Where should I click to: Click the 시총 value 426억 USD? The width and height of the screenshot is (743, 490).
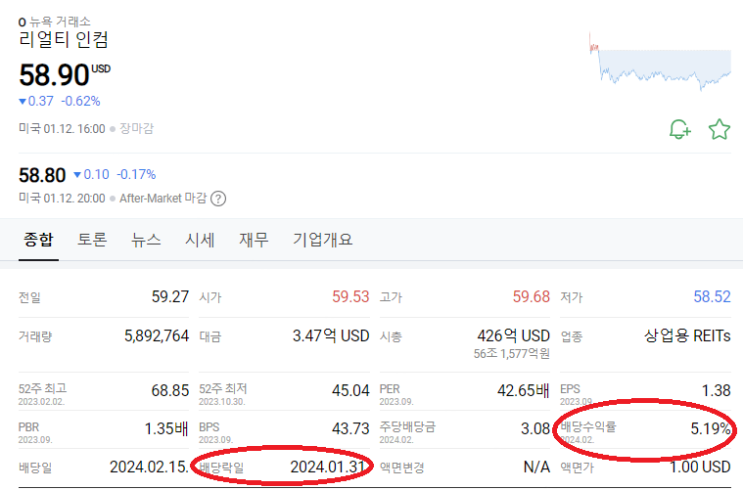coord(513,336)
